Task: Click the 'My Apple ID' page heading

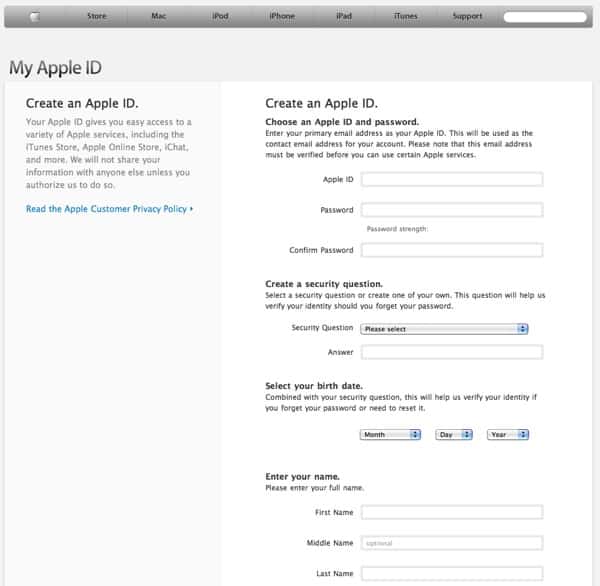Action: (x=55, y=68)
